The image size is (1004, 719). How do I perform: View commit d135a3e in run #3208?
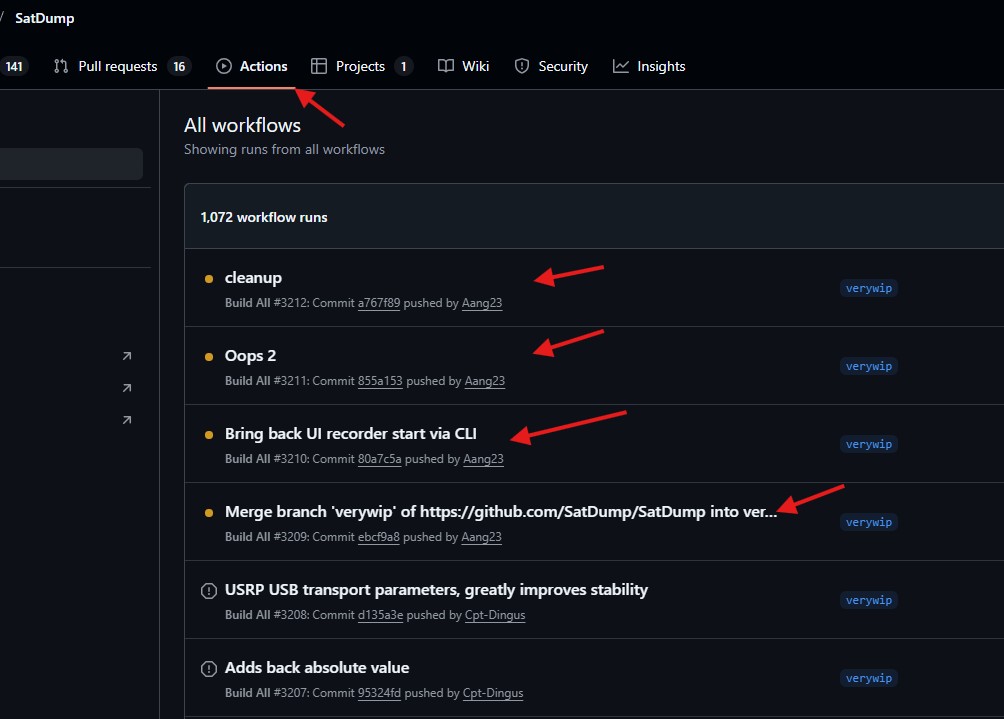pyautogui.click(x=379, y=615)
